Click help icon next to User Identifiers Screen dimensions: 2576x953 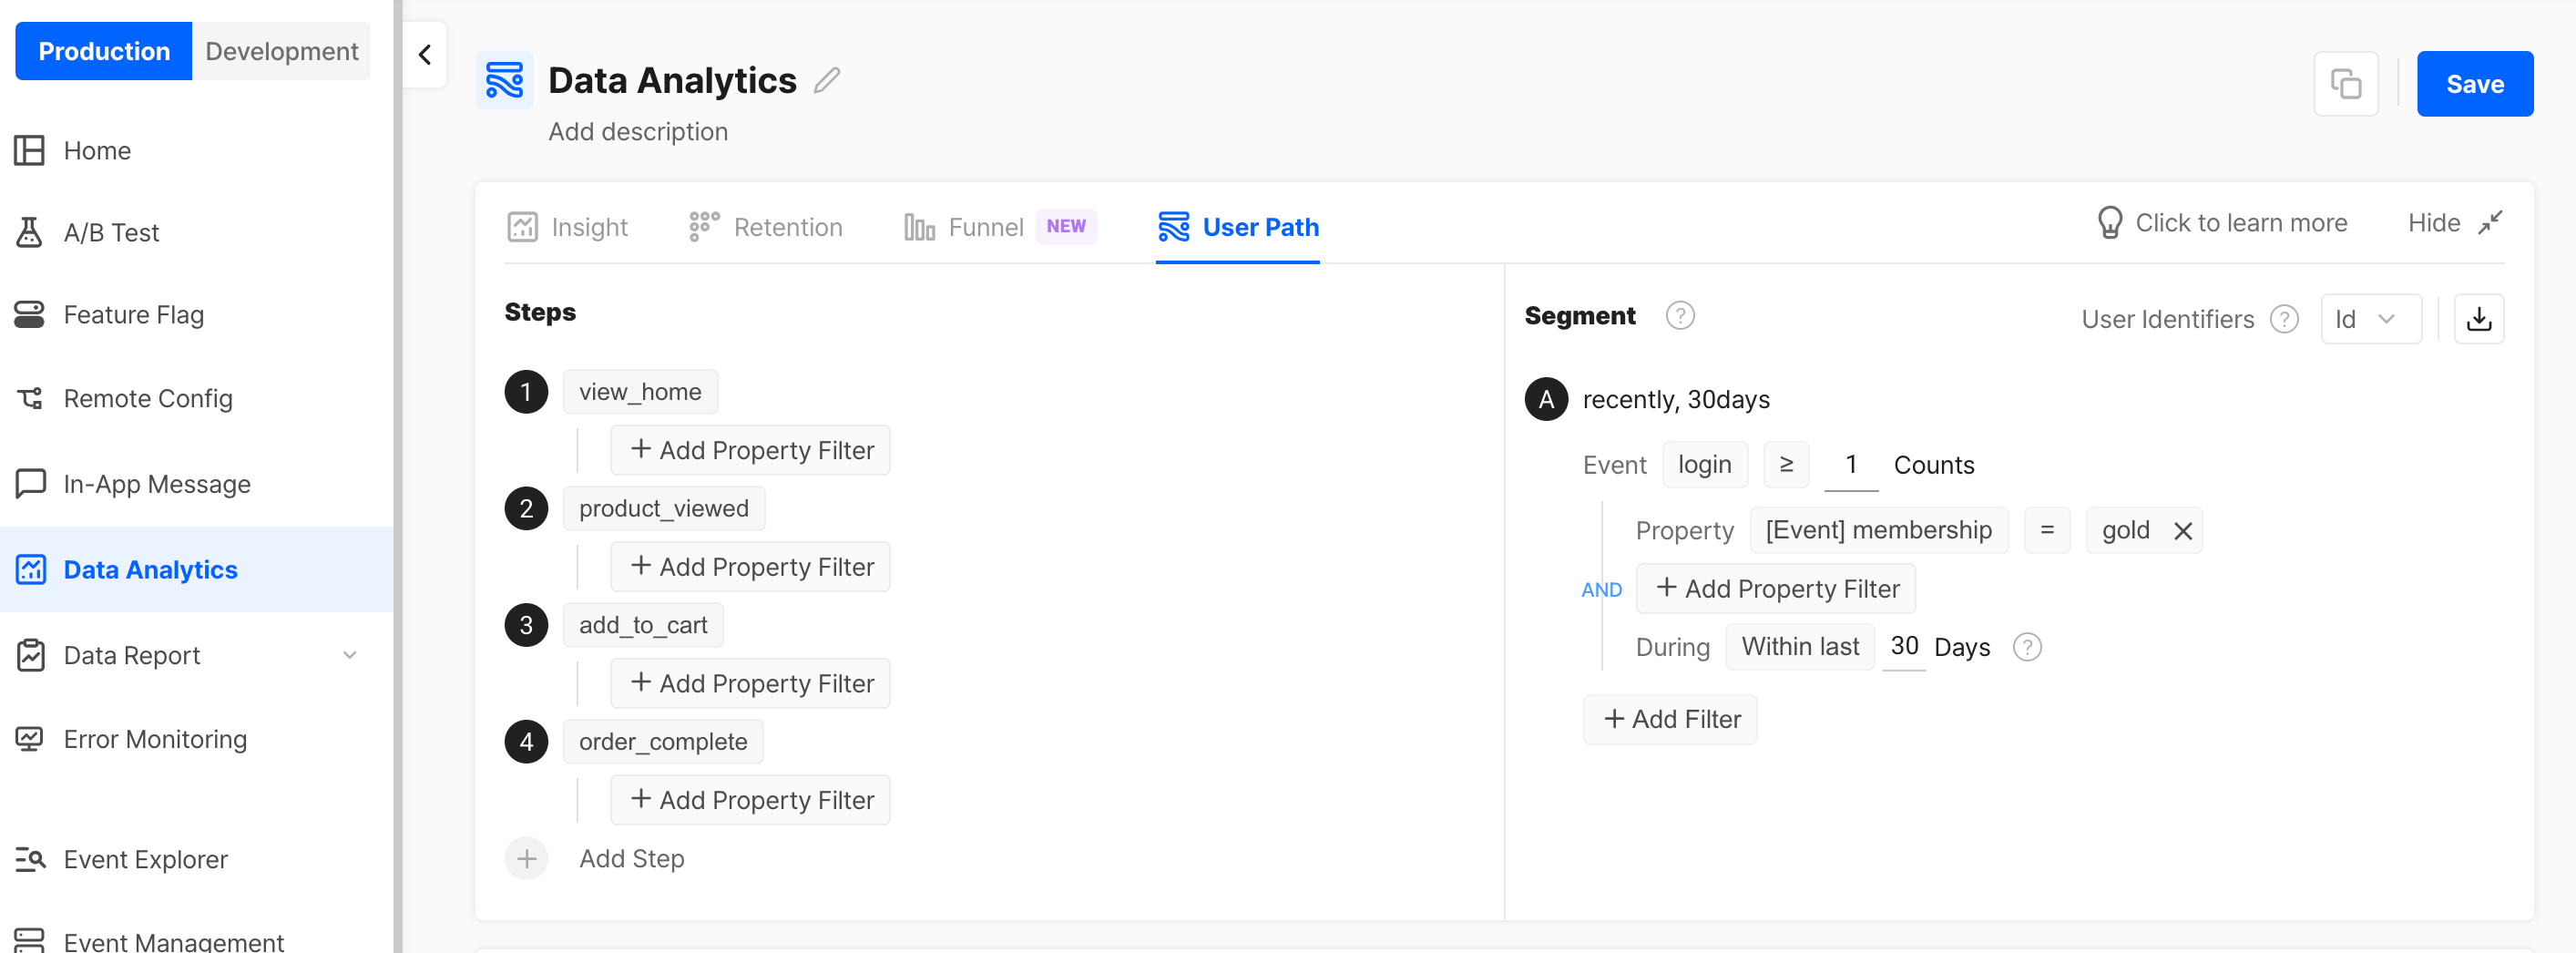[x=2284, y=319]
